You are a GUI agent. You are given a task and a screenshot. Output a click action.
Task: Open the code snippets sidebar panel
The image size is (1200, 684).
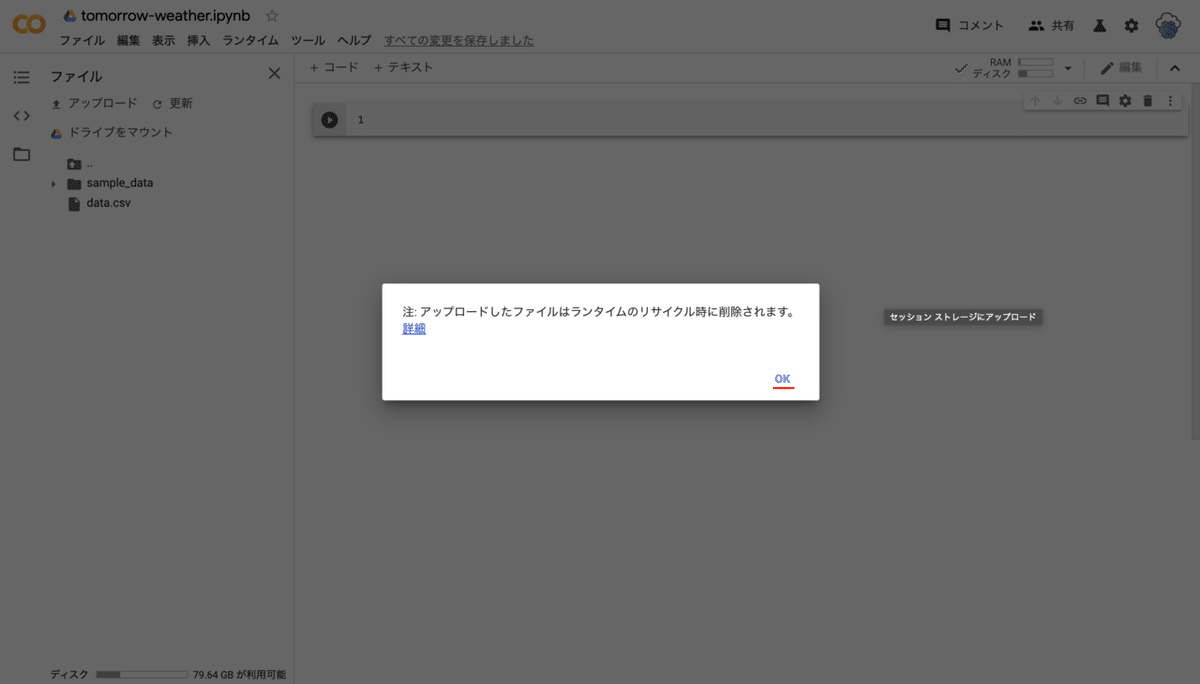pos(21,114)
